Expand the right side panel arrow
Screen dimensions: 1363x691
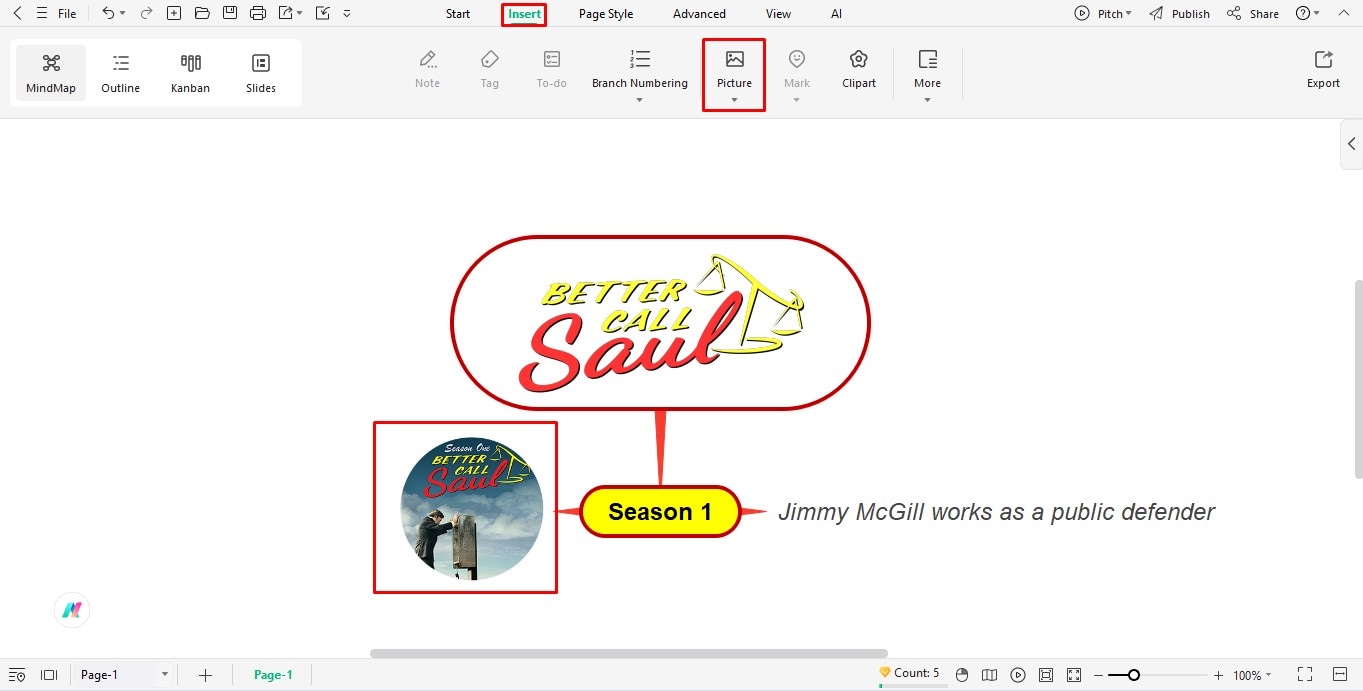1351,144
